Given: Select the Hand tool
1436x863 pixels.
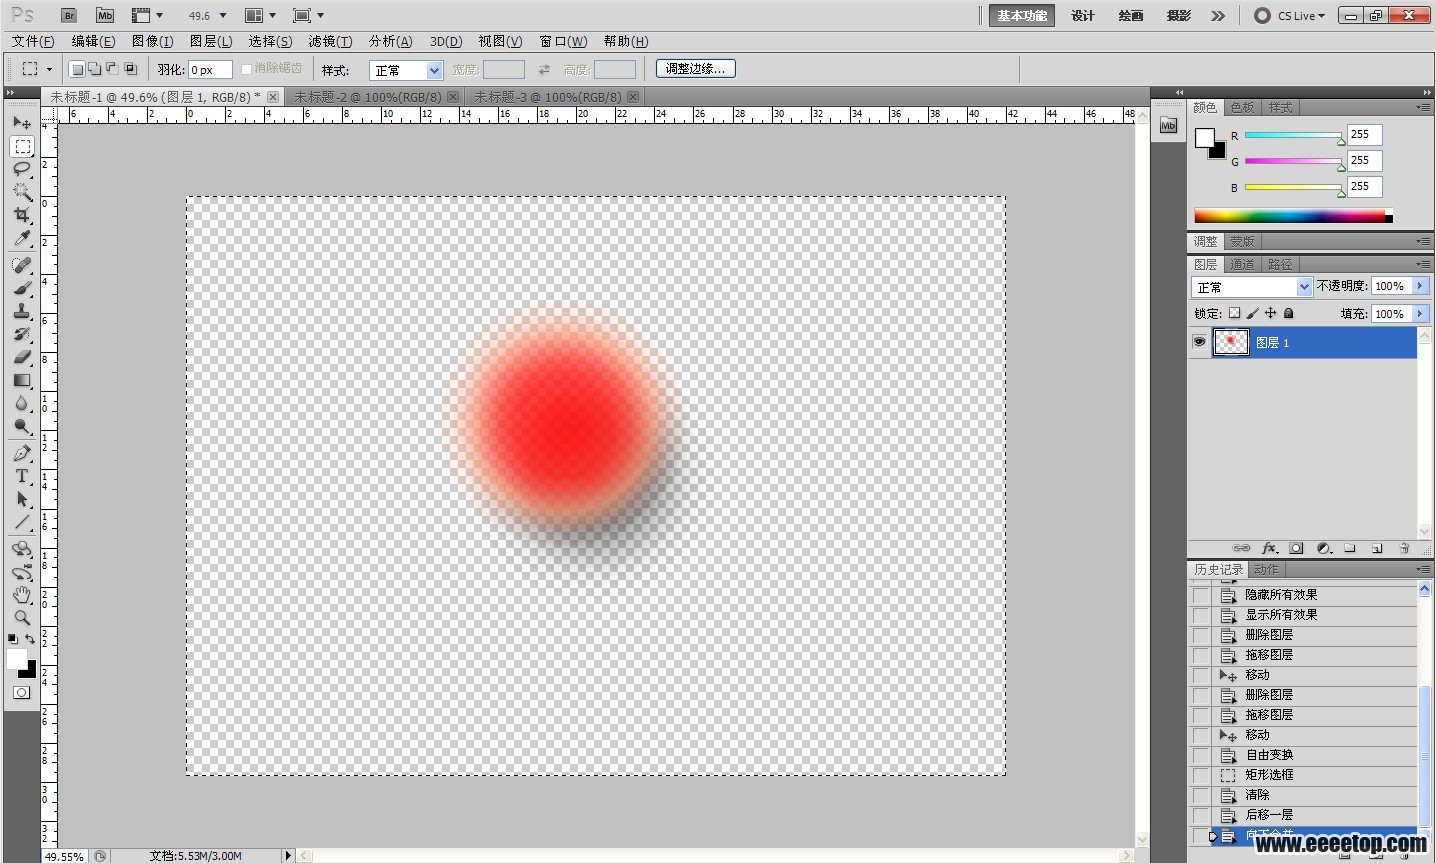Looking at the screenshot, I should [x=22, y=595].
